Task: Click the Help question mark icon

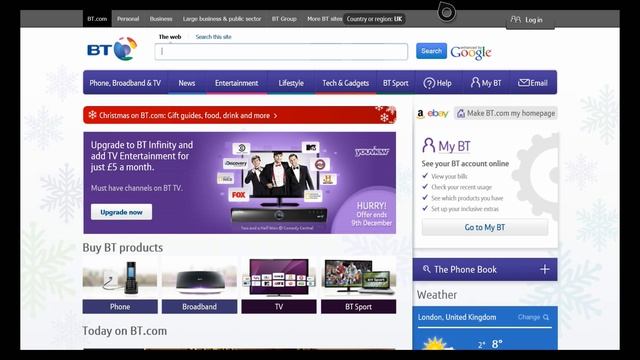Action: pyautogui.click(x=429, y=83)
